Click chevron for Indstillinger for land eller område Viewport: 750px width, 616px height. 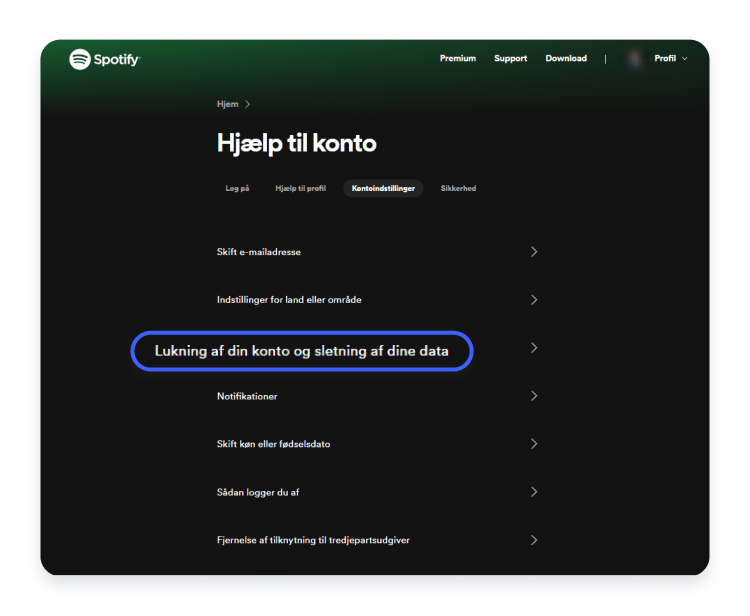click(534, 300)
